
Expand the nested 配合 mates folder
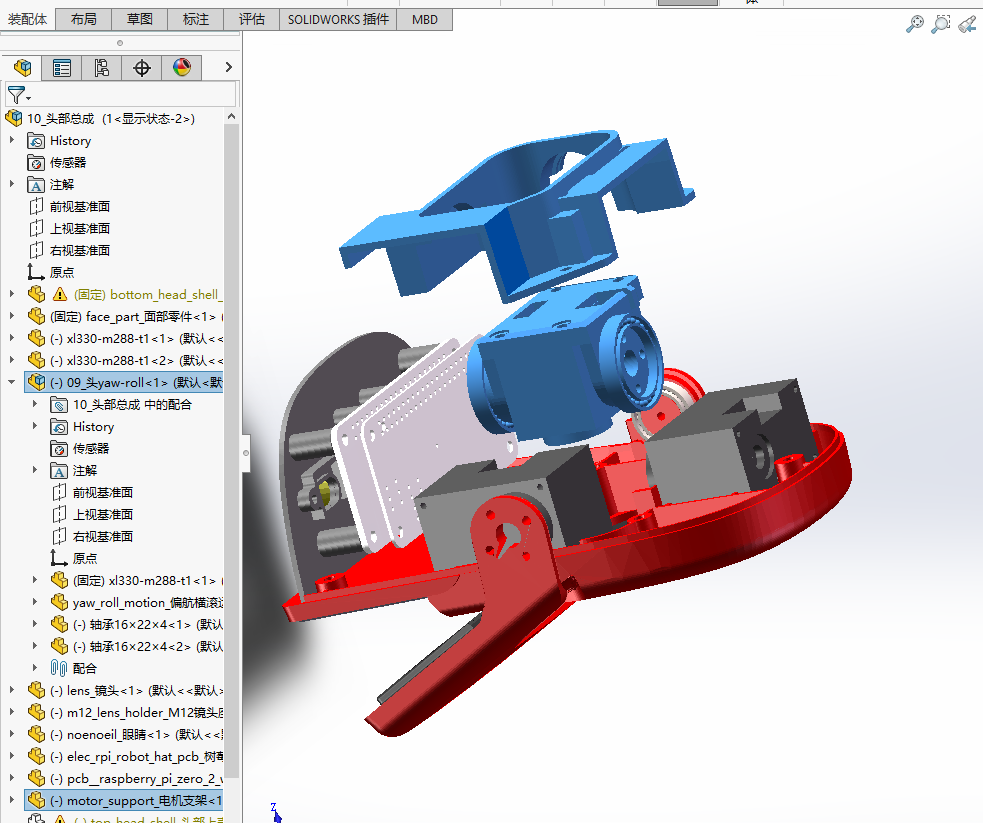pos(35,668)
